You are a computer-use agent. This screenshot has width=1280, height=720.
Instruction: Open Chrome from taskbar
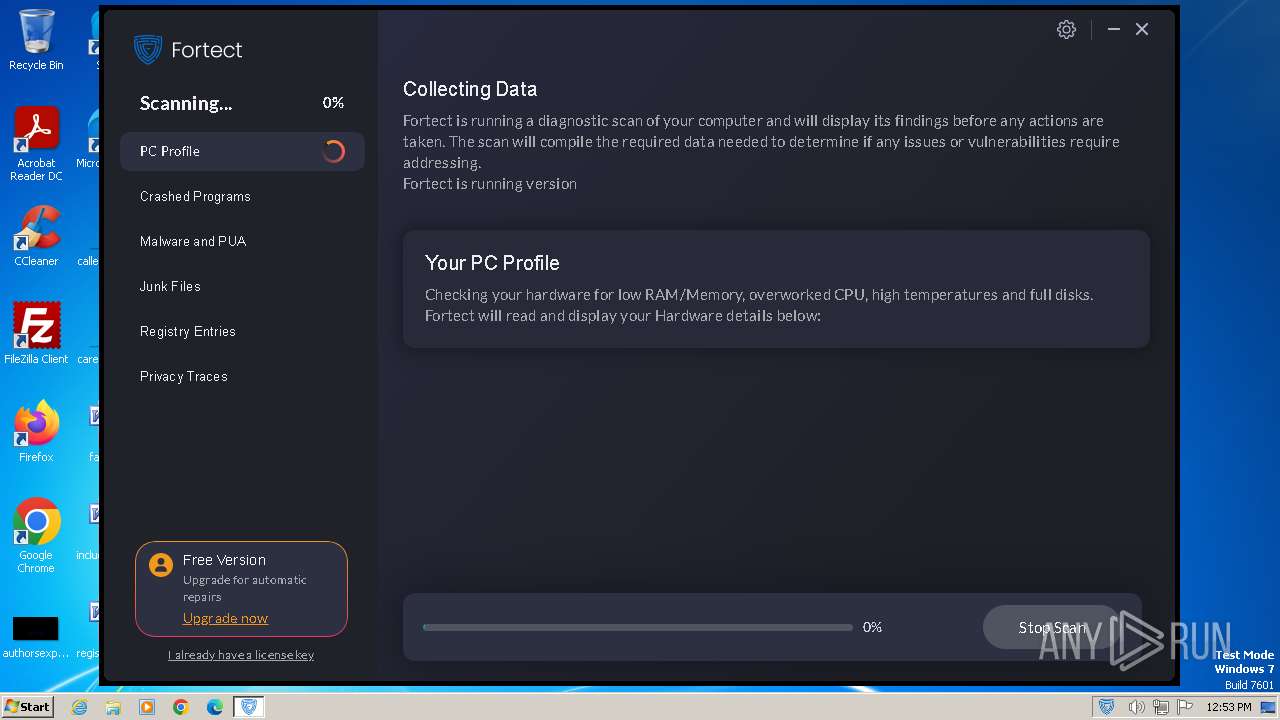181,707
